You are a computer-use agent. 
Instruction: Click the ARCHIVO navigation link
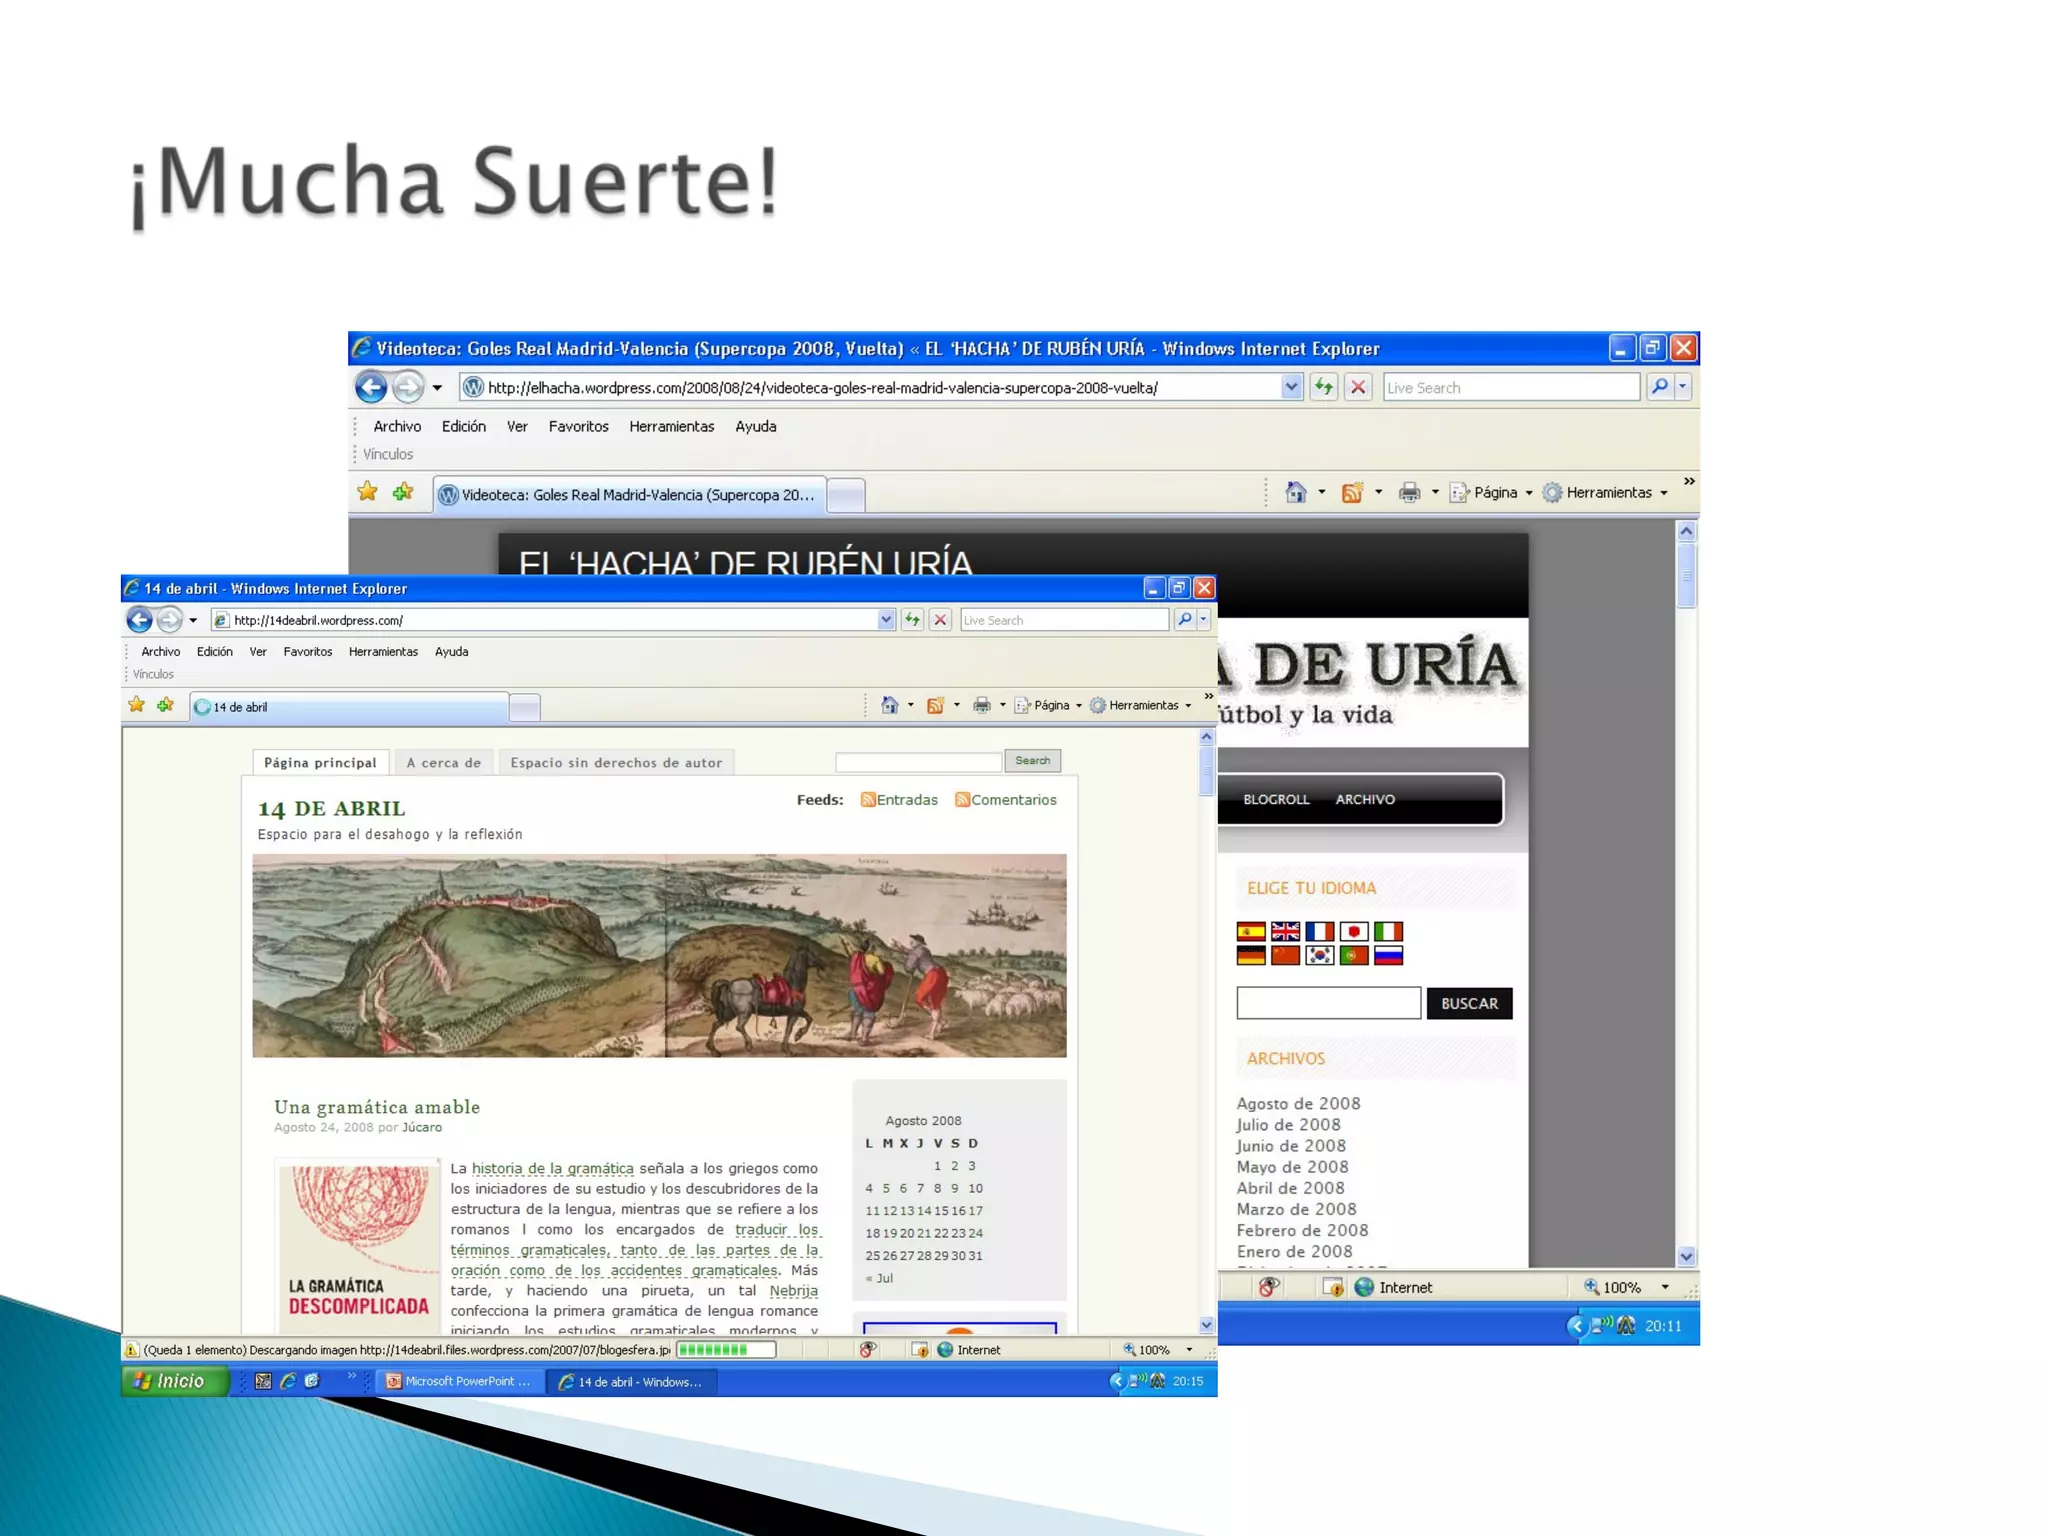[1365, 799]
